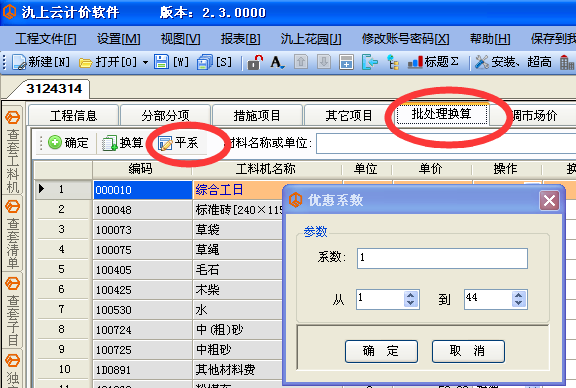Select the 3124314 document tab
The height and width of the screenshot is (388, 576).
tap(54, 89)
